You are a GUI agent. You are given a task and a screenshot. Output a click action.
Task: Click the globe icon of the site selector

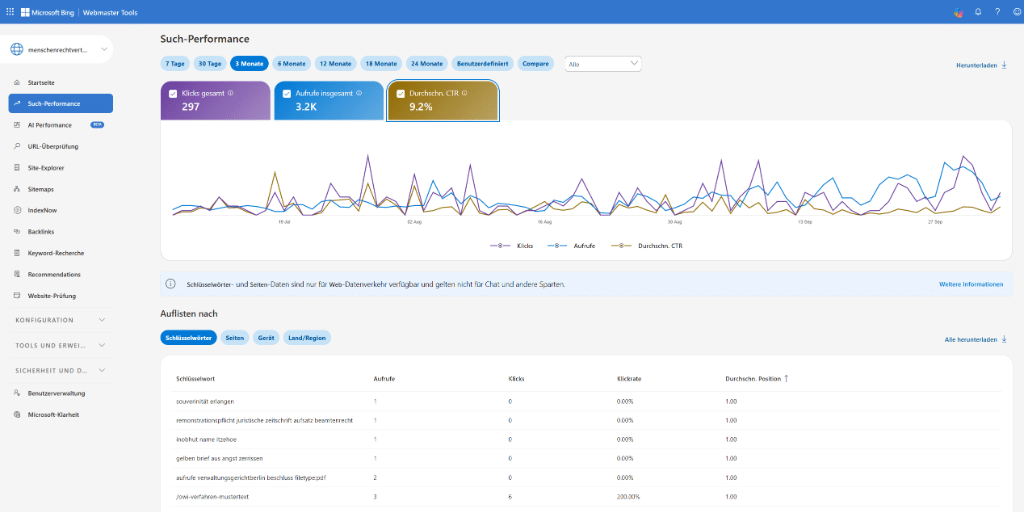click(x=16, y=50)
